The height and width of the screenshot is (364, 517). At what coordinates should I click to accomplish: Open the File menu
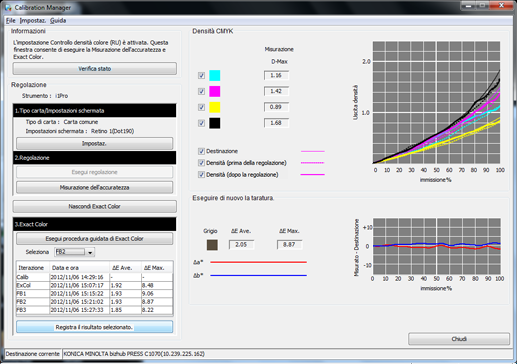tap(11, 21)
